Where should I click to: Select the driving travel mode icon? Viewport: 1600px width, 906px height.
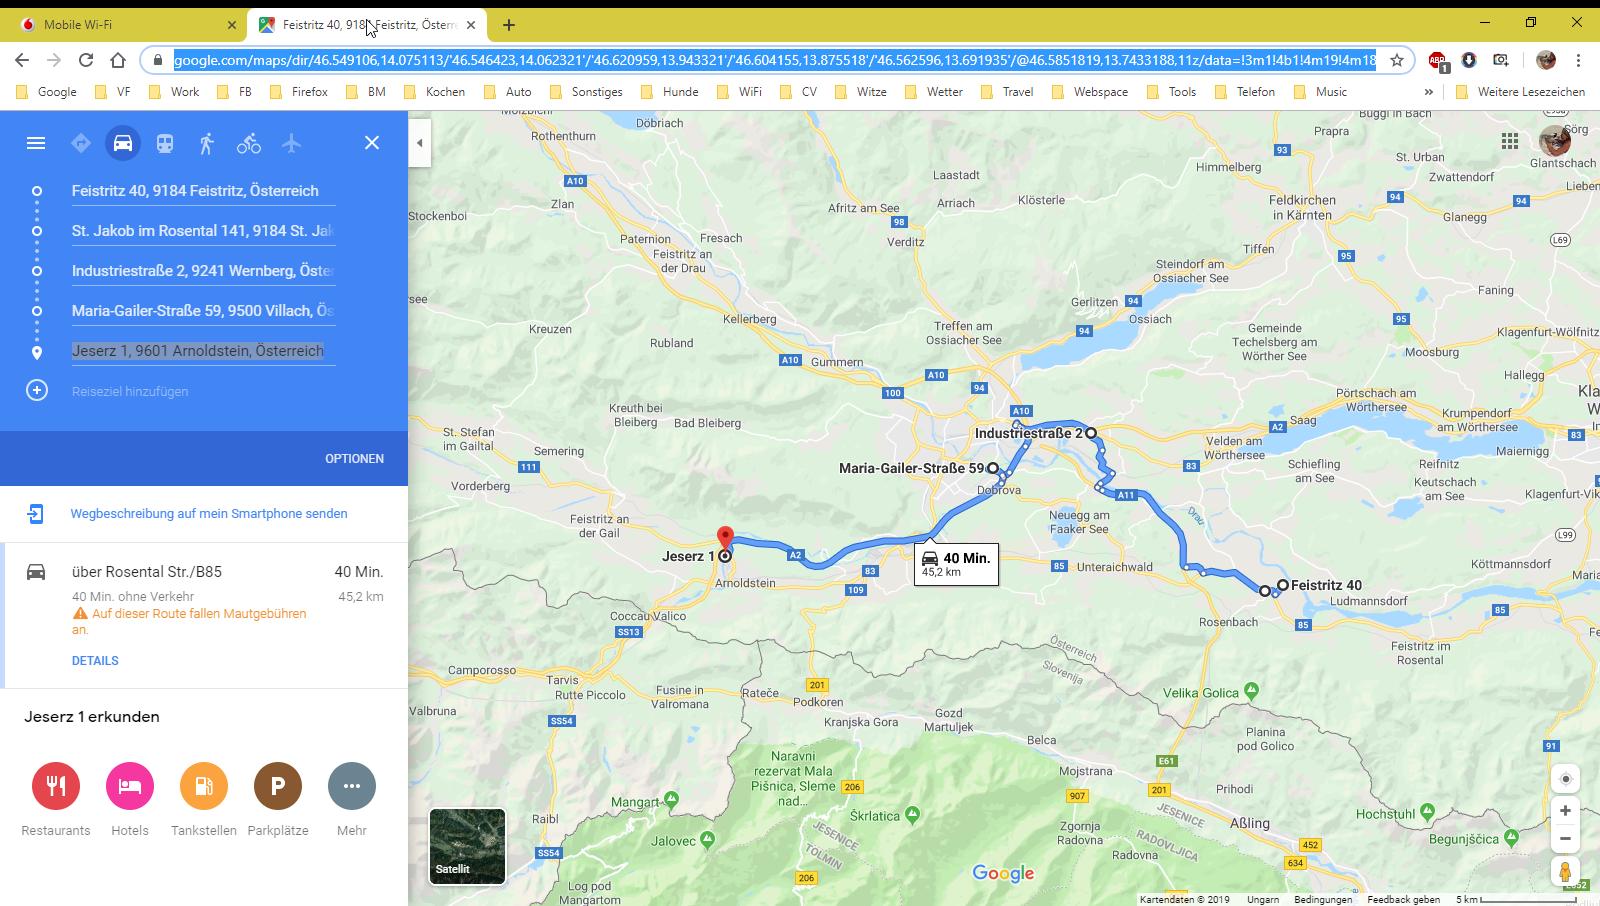[123, 143]
